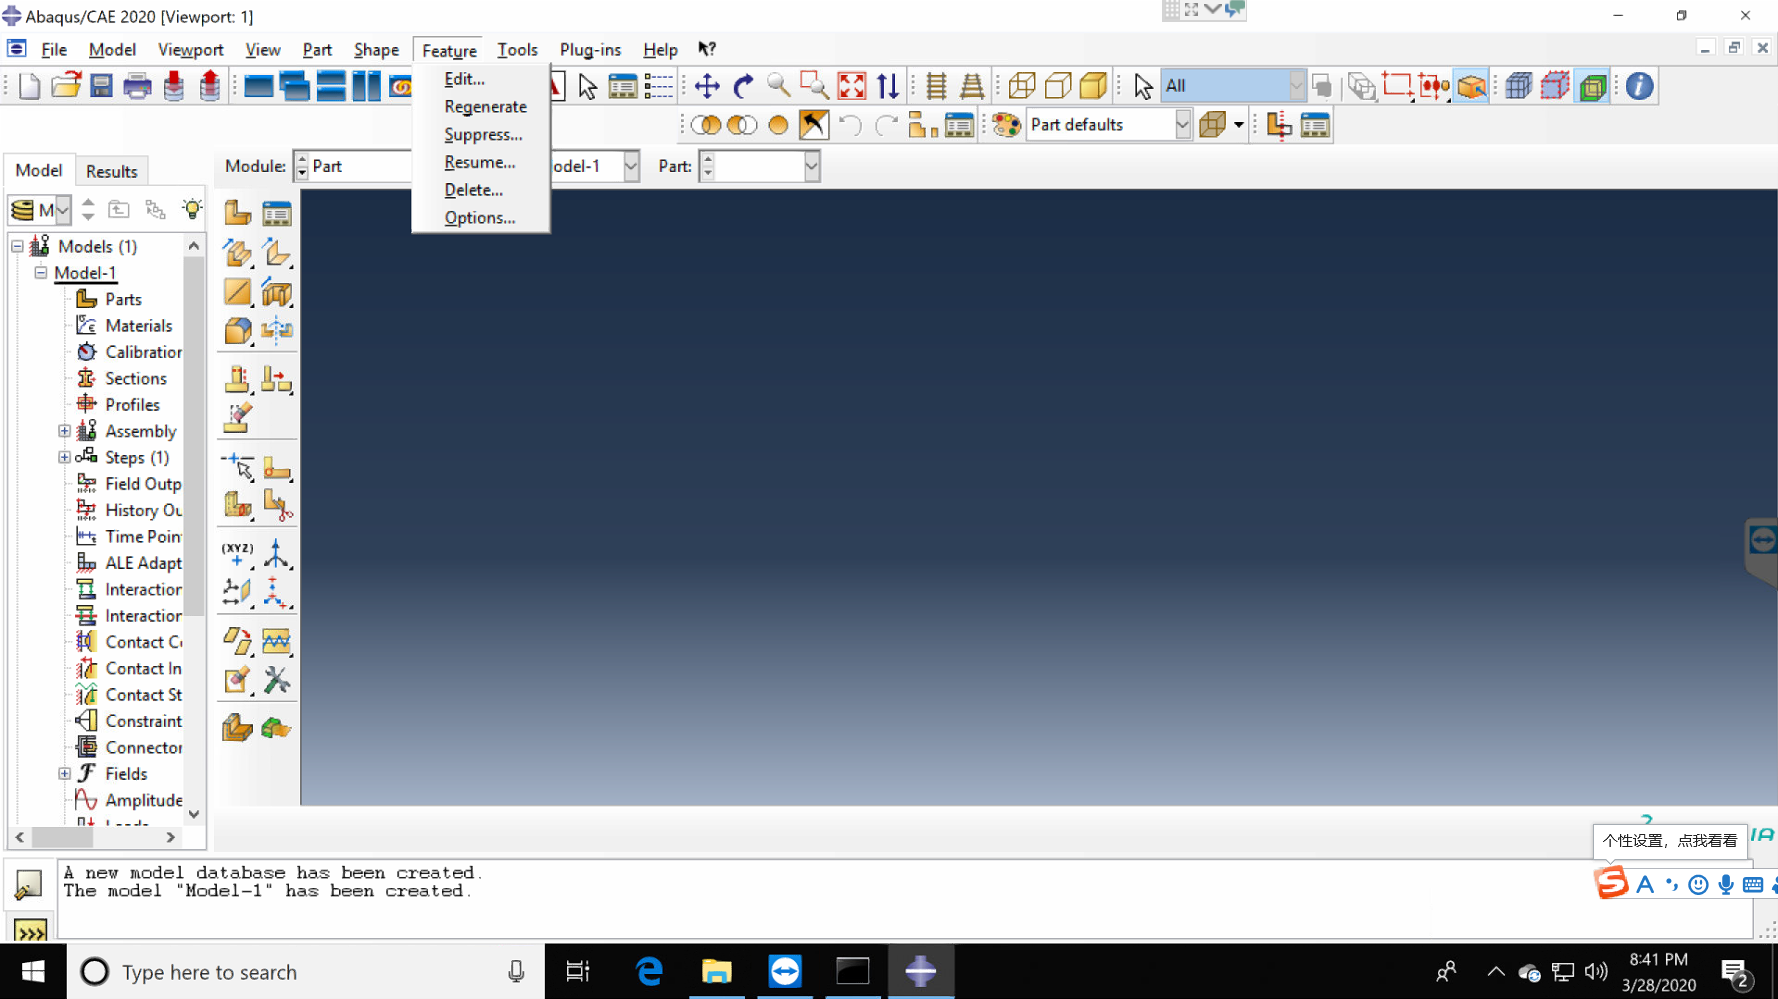Turn perspective on icon
This screenshot has width=1778, height=999.
click(x=971, y=86)
